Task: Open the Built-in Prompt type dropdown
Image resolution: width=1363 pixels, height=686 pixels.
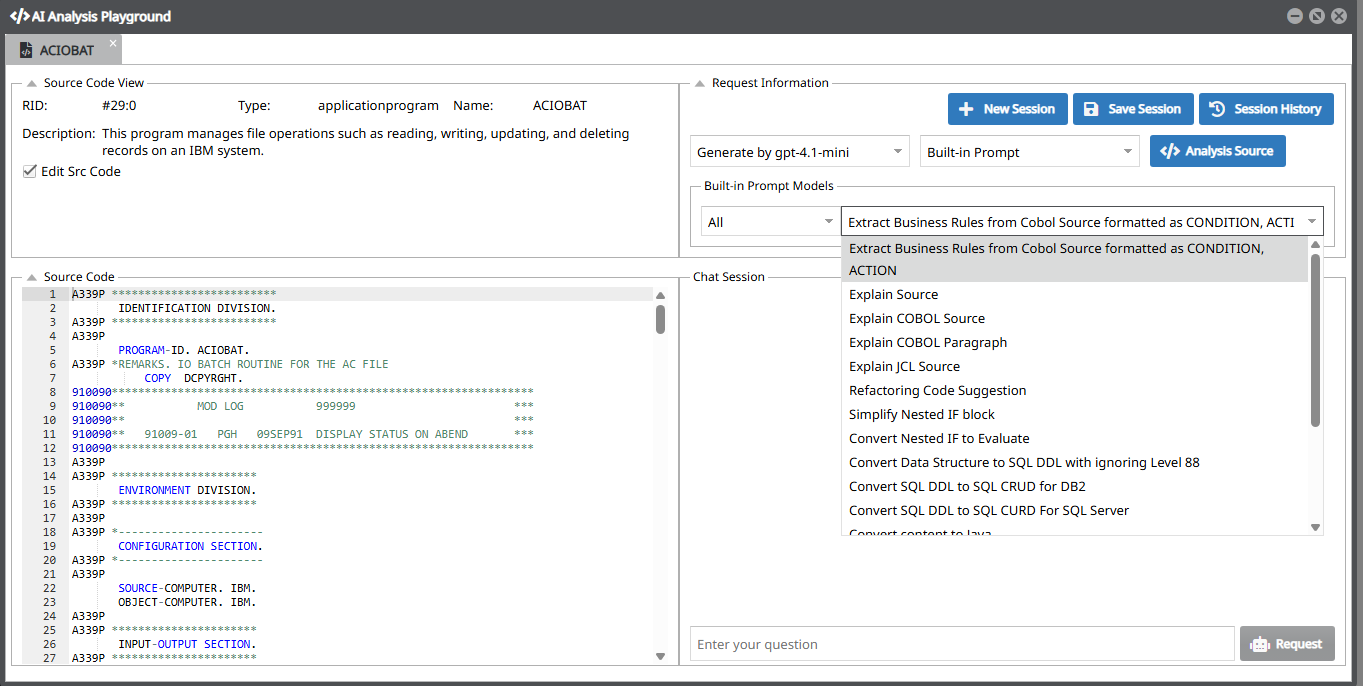Action: coord(1029,152)
